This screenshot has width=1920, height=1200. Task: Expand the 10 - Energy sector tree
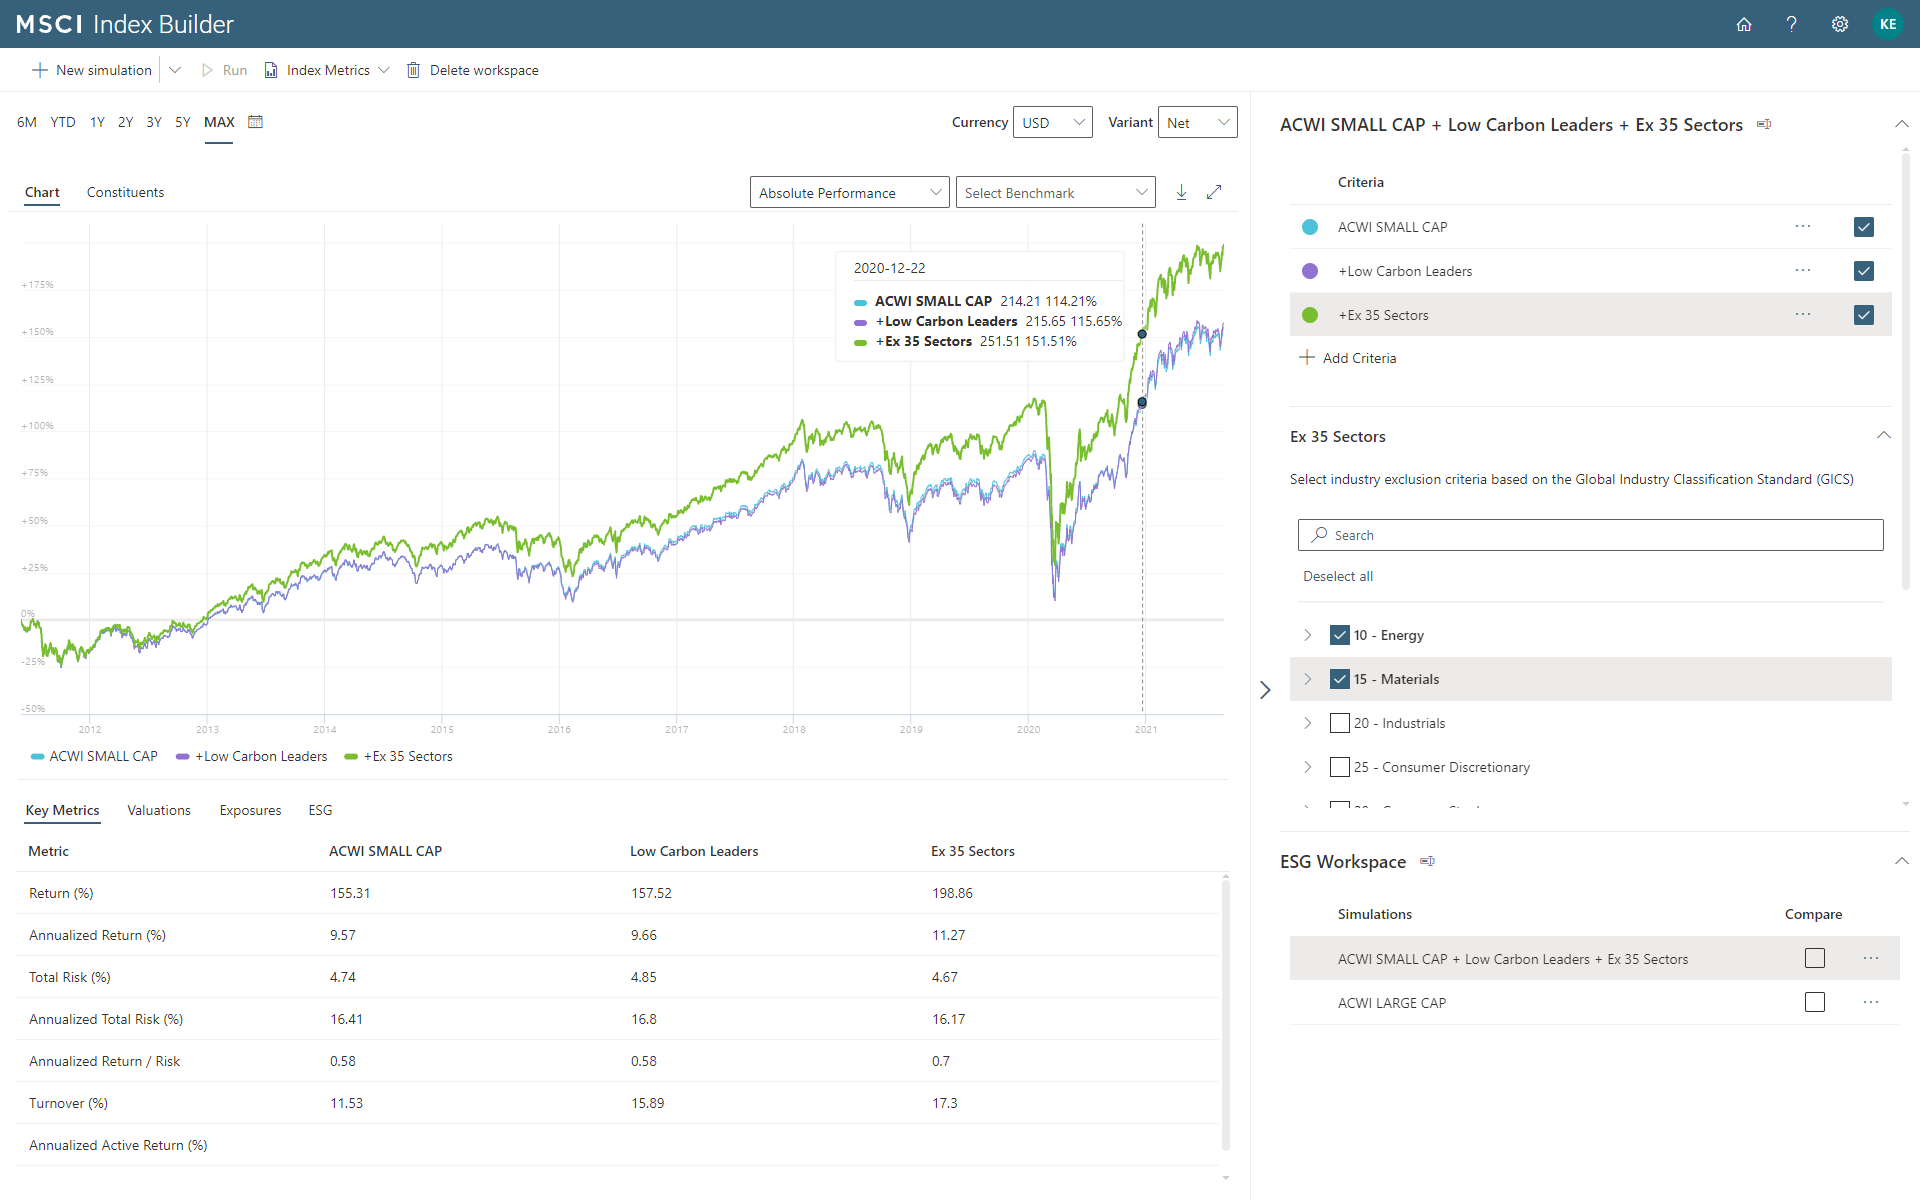1307,635
